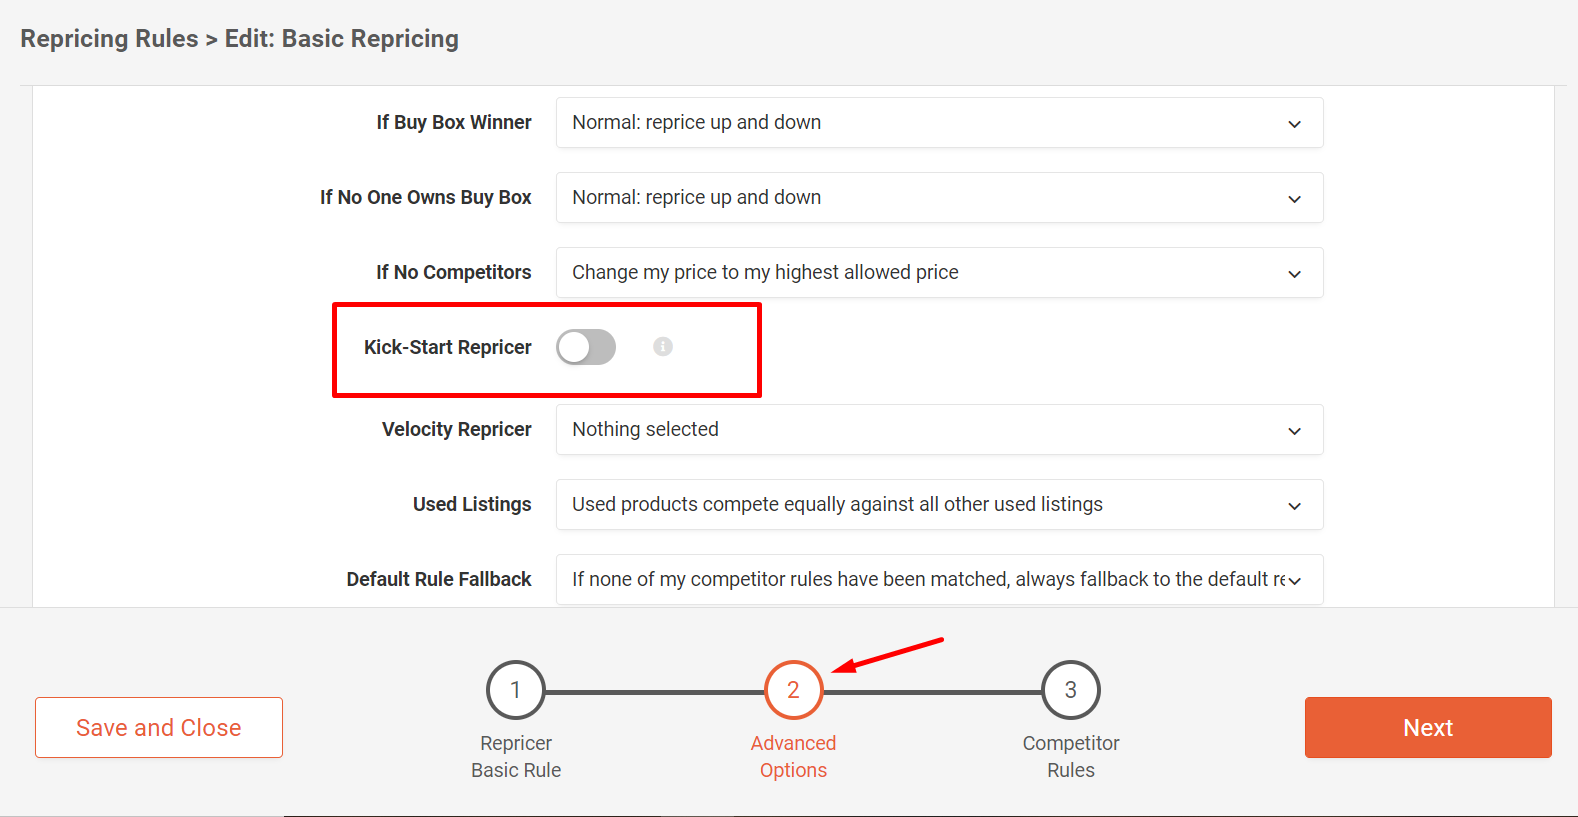Open the Repricer Basic Rule step label
1578x817 pixels.
click(516, 757)
